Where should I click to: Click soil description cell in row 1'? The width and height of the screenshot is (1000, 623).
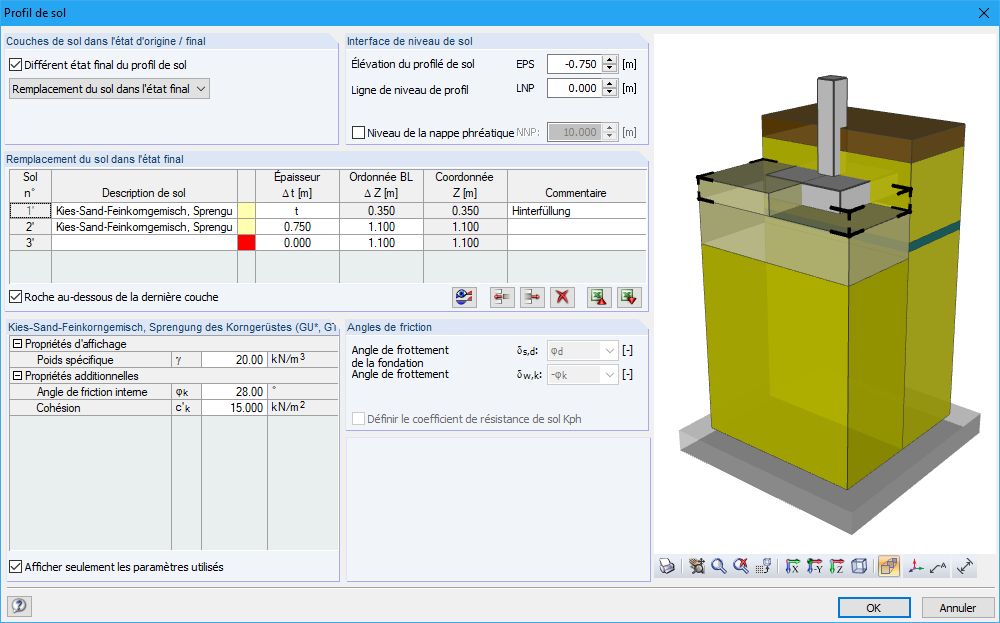pos(144,210)
